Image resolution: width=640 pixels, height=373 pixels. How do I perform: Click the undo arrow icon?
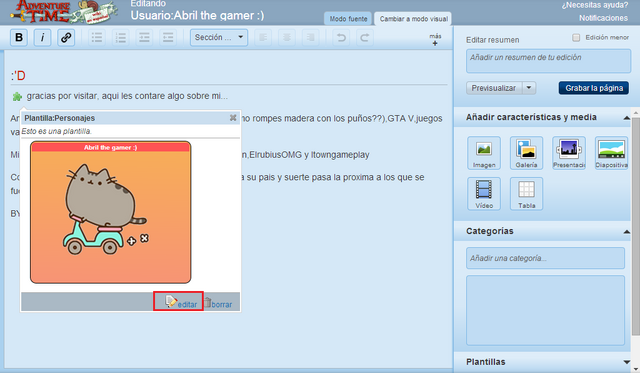[x=341, y=38]
